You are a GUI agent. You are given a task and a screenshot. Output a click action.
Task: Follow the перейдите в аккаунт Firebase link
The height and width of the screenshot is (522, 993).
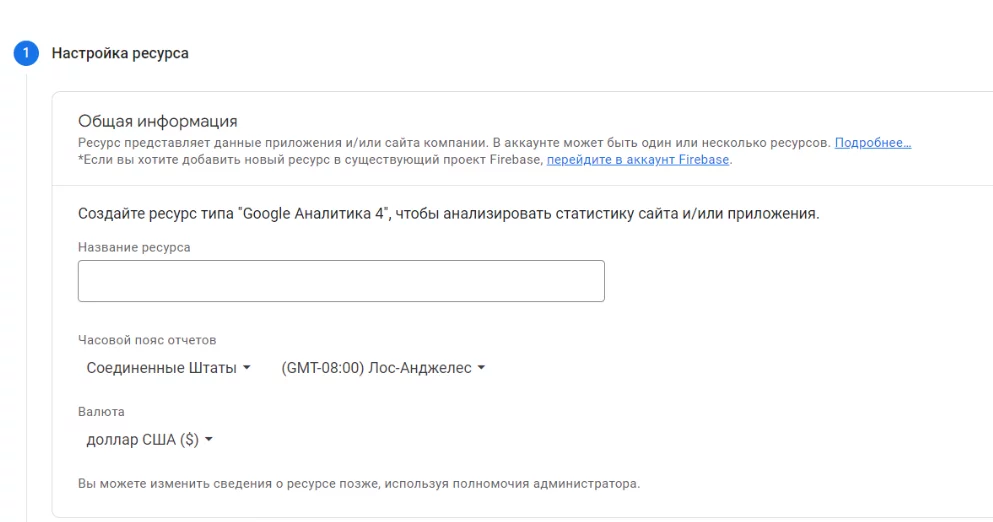pos(638,160)
